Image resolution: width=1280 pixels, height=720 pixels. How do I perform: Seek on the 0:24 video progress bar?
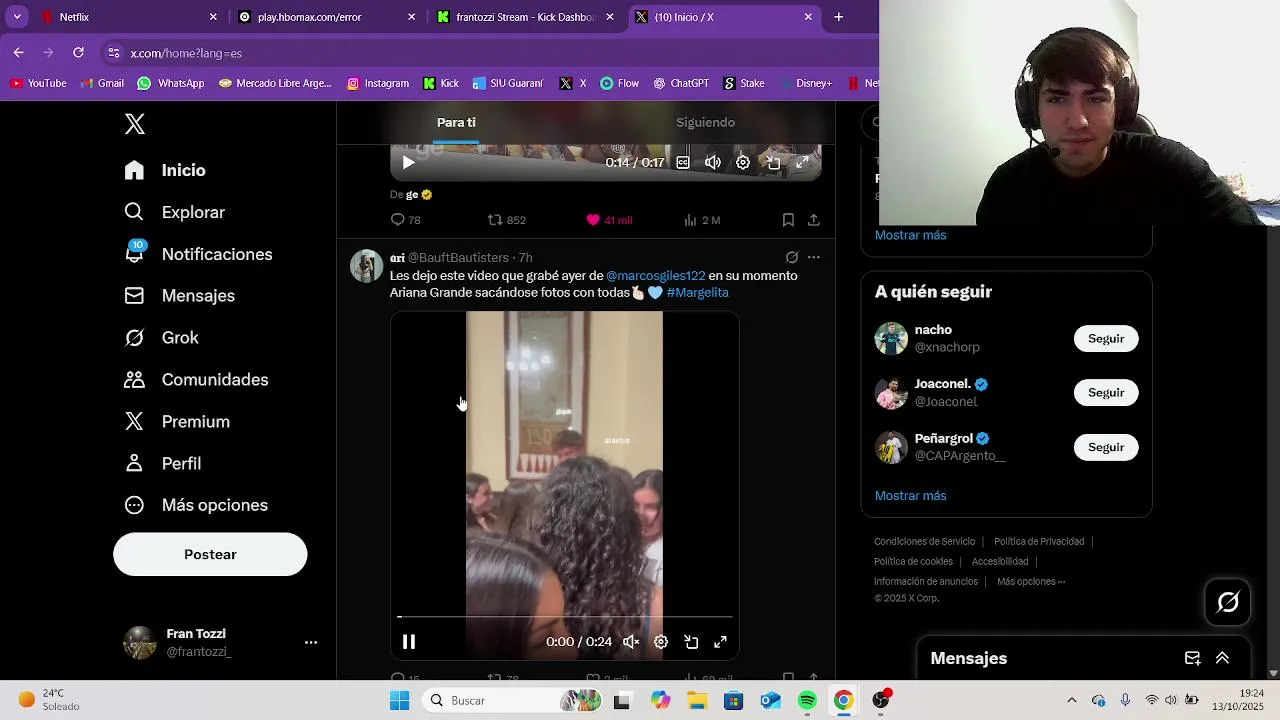click(x=565, y=617)
